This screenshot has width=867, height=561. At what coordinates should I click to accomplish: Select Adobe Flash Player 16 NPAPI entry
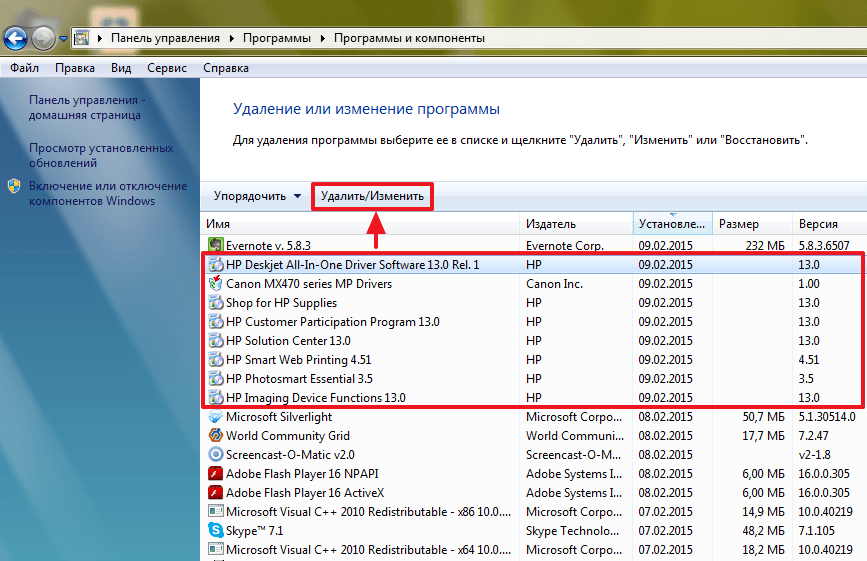click(302, 474)
